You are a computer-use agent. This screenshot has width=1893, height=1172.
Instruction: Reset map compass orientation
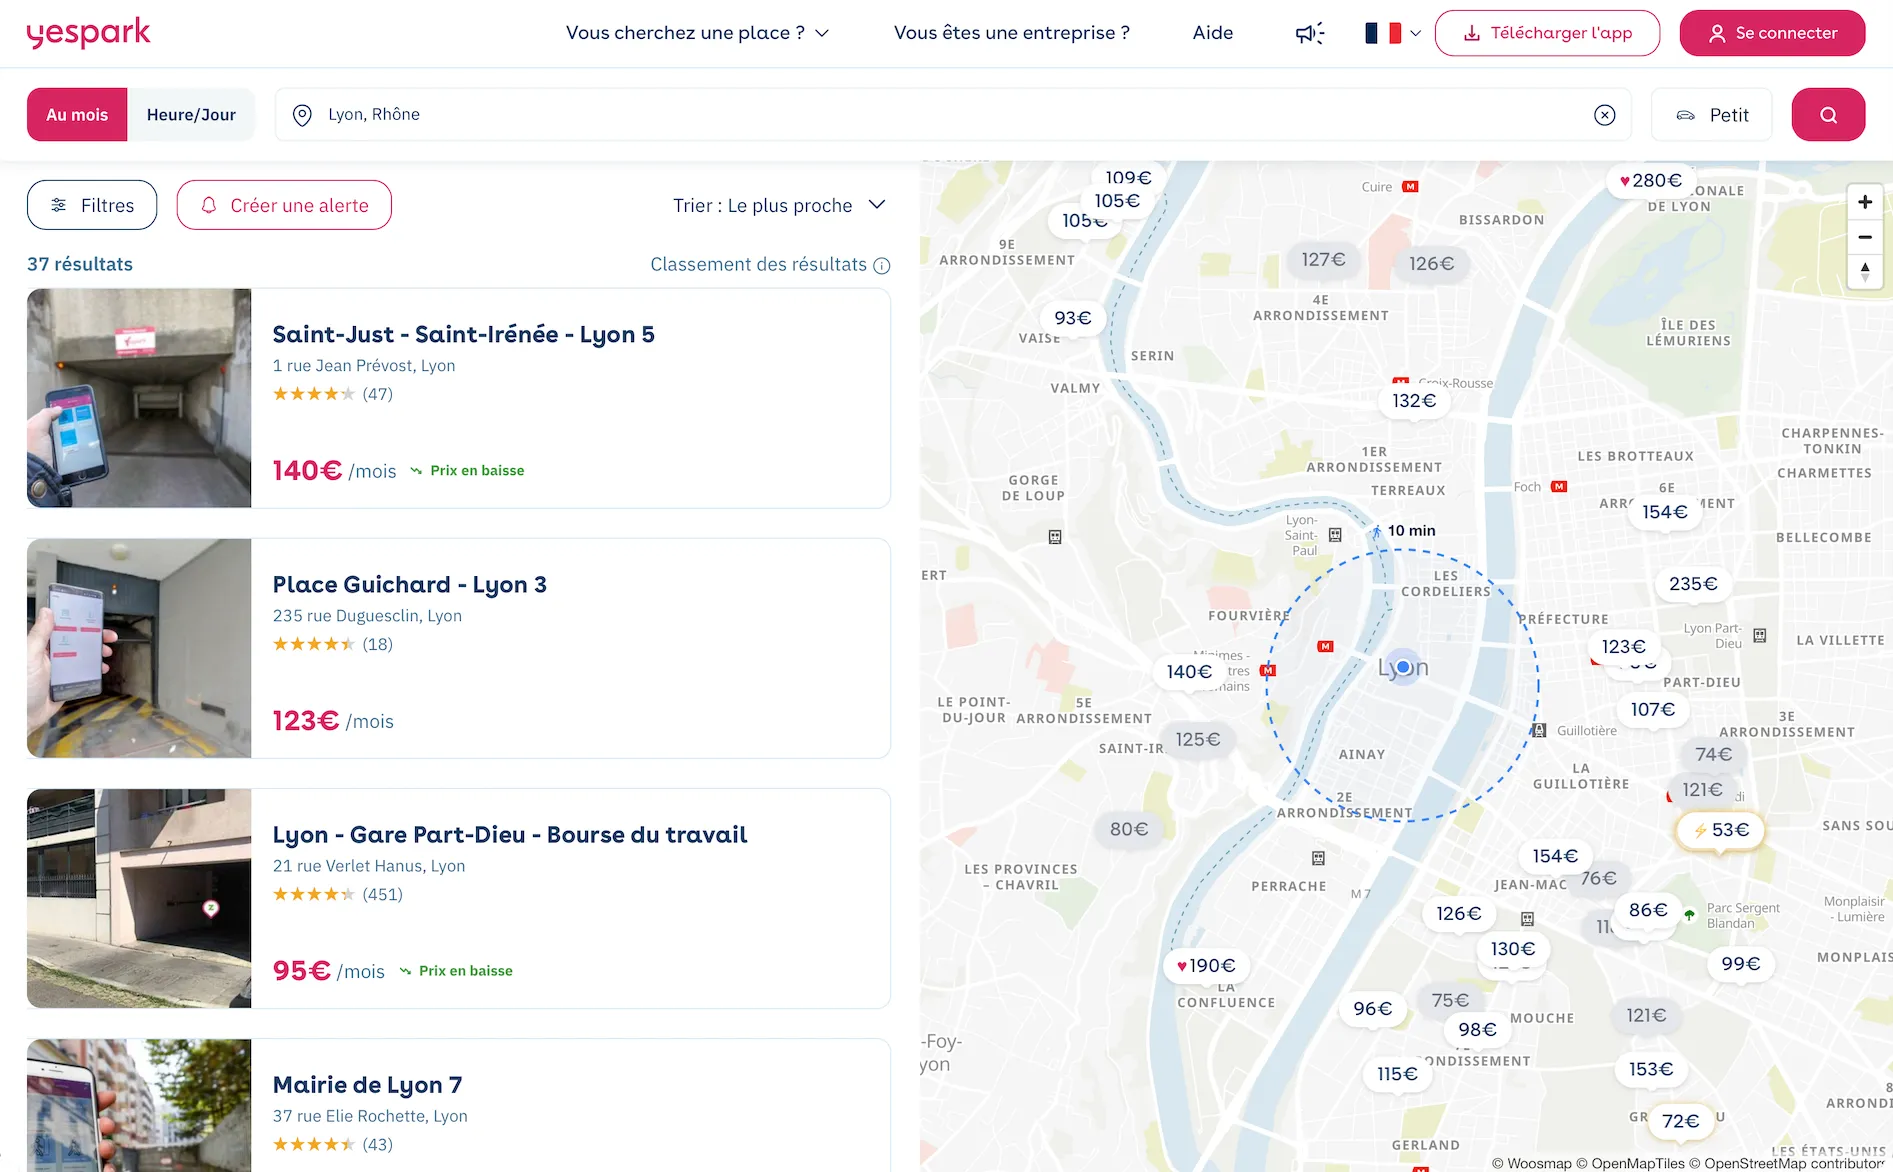[x=1864, y=271]
